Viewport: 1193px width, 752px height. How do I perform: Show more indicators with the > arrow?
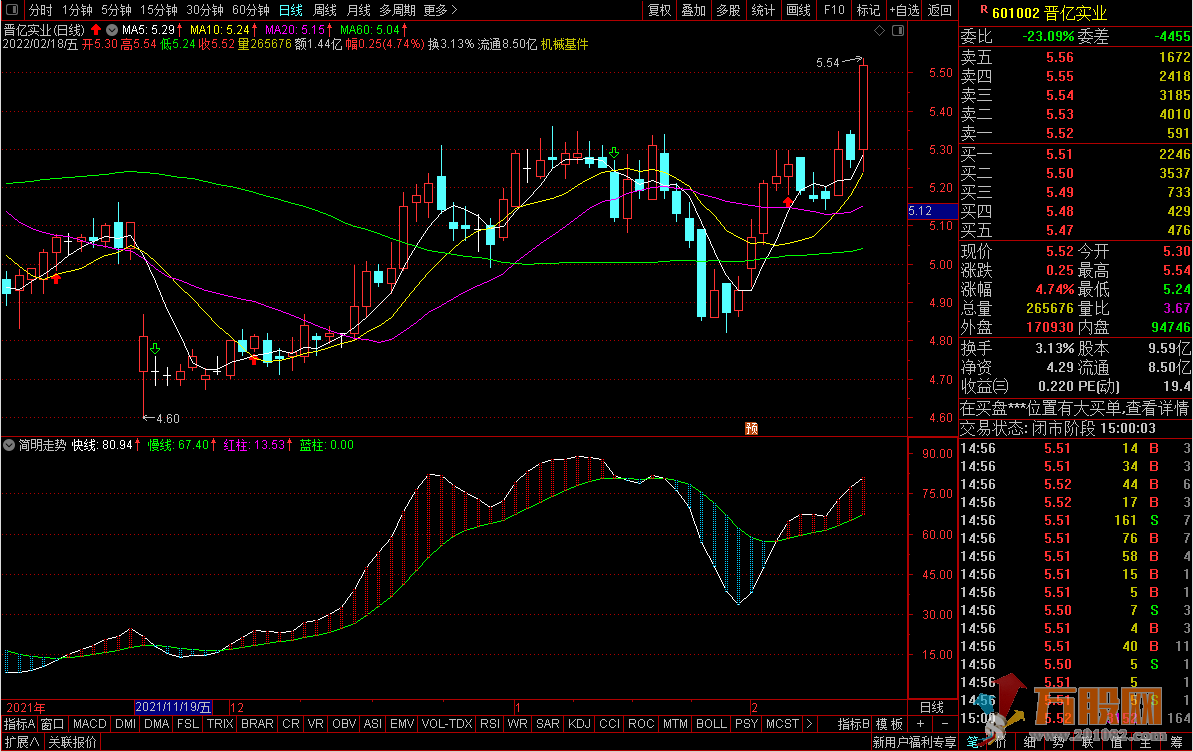(x=809, y=724)
